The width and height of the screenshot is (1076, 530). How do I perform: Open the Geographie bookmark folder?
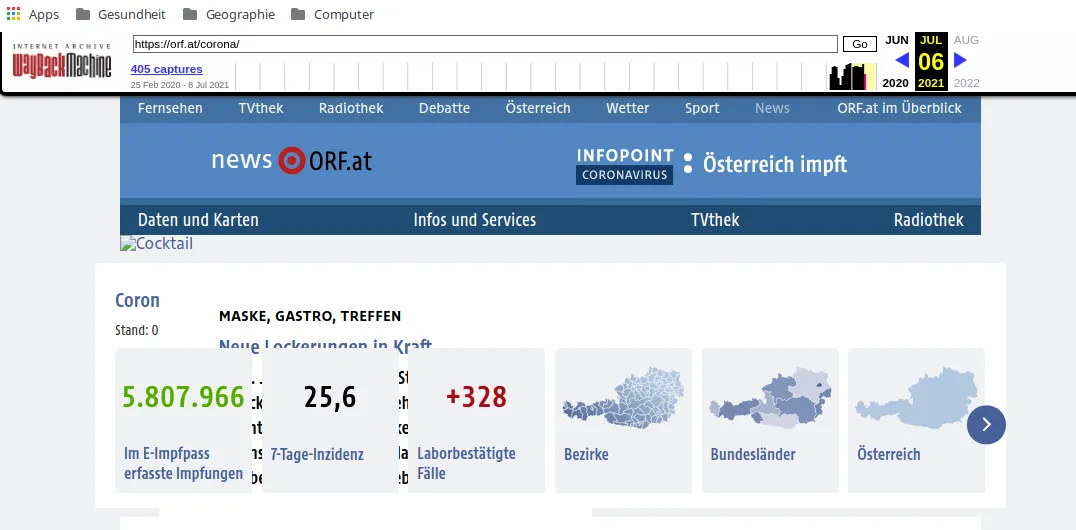pyautogui.click(x=229, y=14)
